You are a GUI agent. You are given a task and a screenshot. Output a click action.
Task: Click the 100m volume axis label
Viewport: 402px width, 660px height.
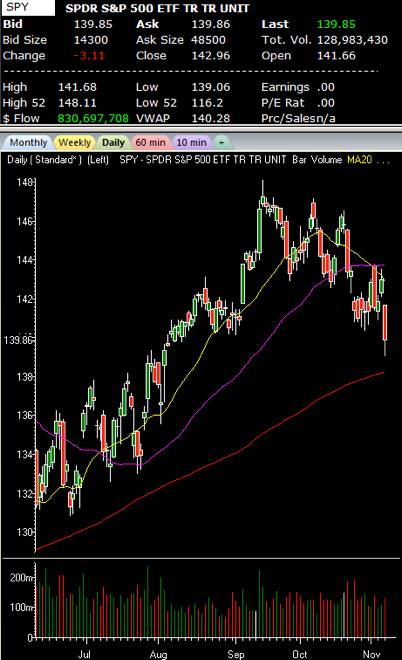point(21,607)
